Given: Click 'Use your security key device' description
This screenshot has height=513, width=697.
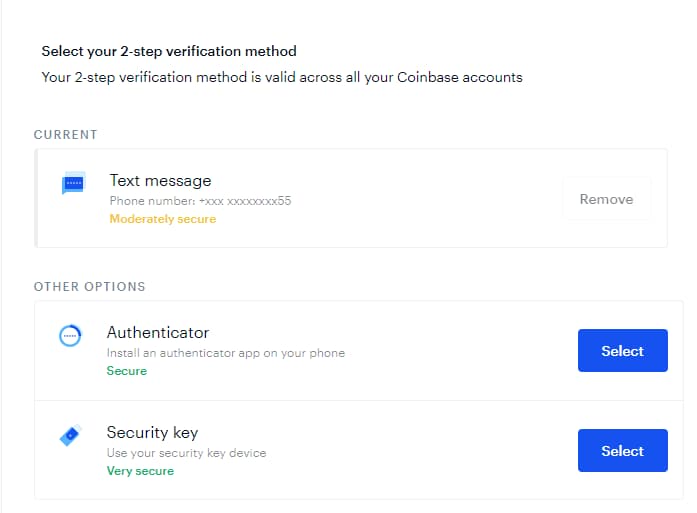Looking at the screenshot, I should pyautogui.click(x=186, y=453).
